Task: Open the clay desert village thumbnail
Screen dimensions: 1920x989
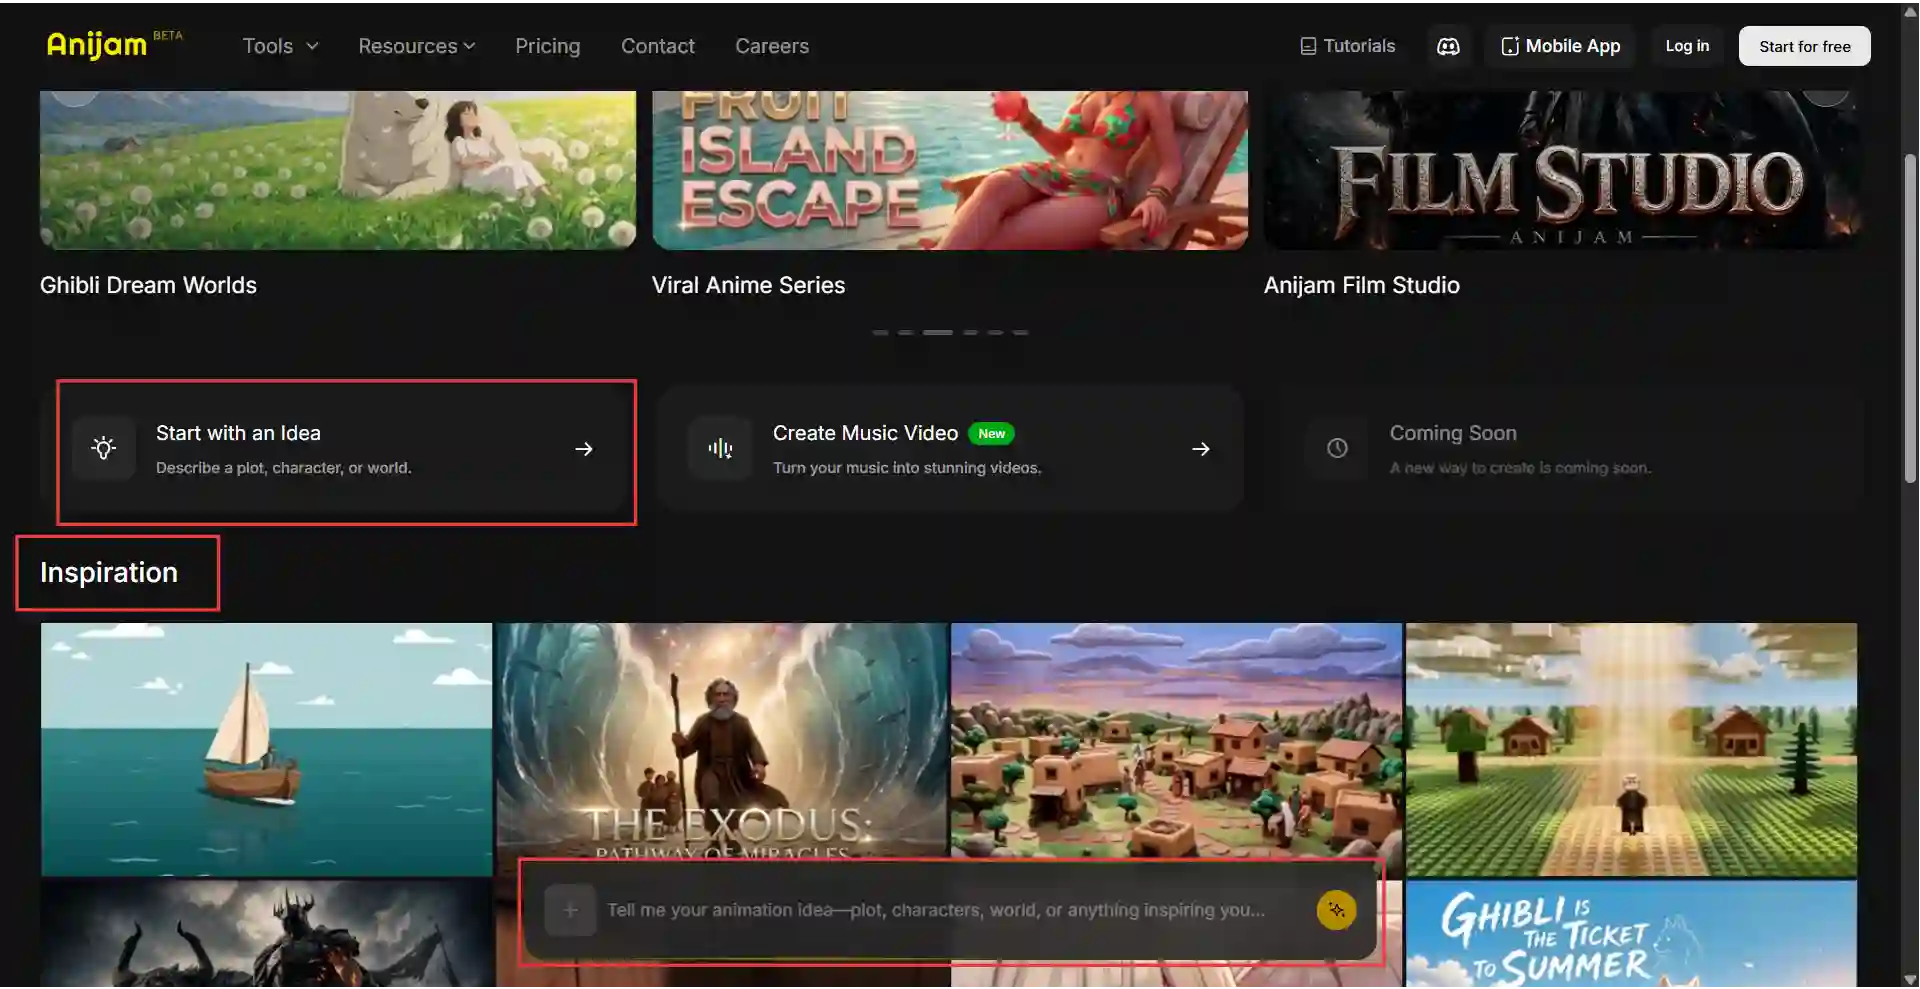Action: pyautogui.click(x=1176, y=740)
